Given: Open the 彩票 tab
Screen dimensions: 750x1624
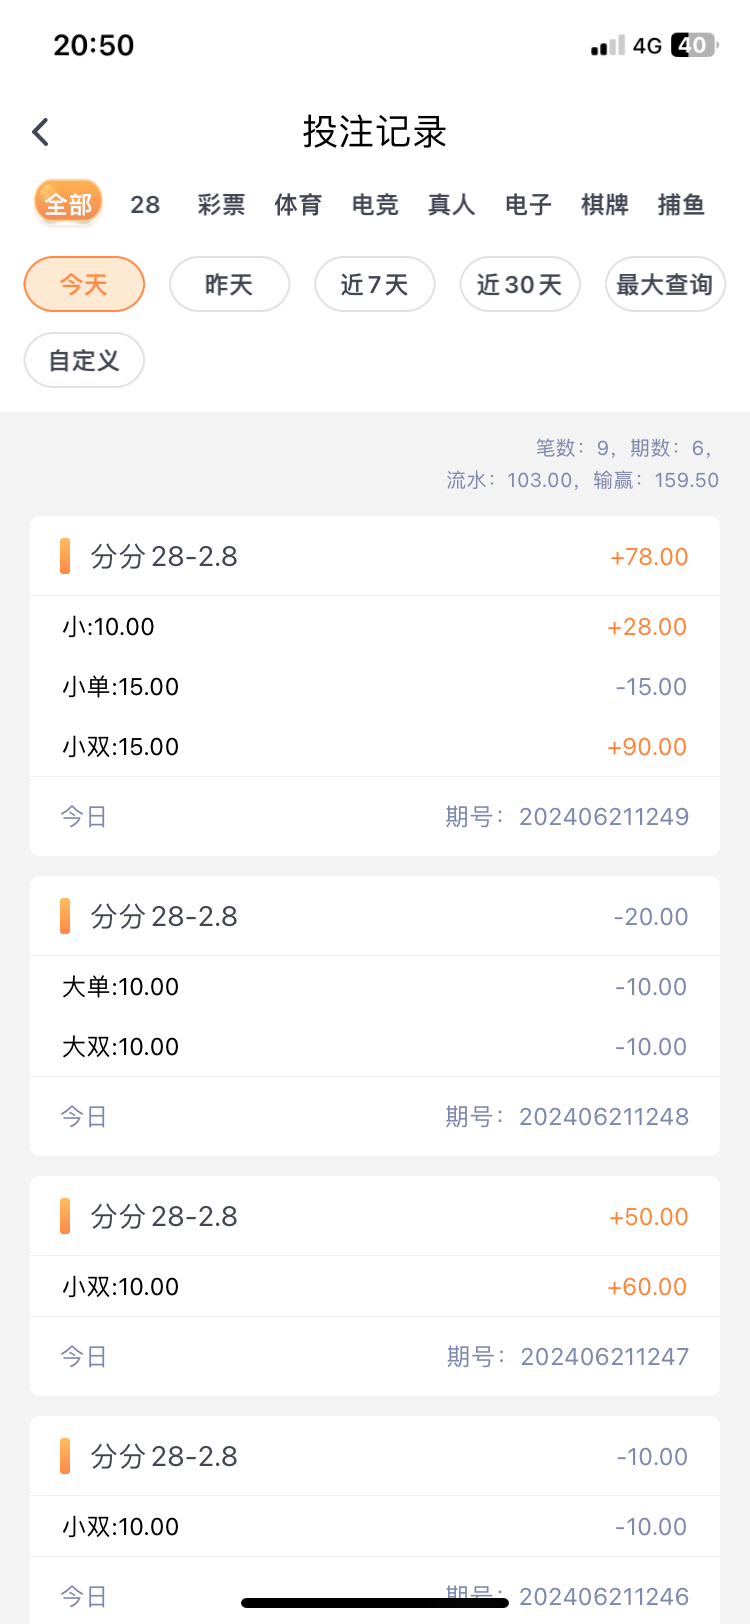Looking at the screenshot, I should point(221,205).
